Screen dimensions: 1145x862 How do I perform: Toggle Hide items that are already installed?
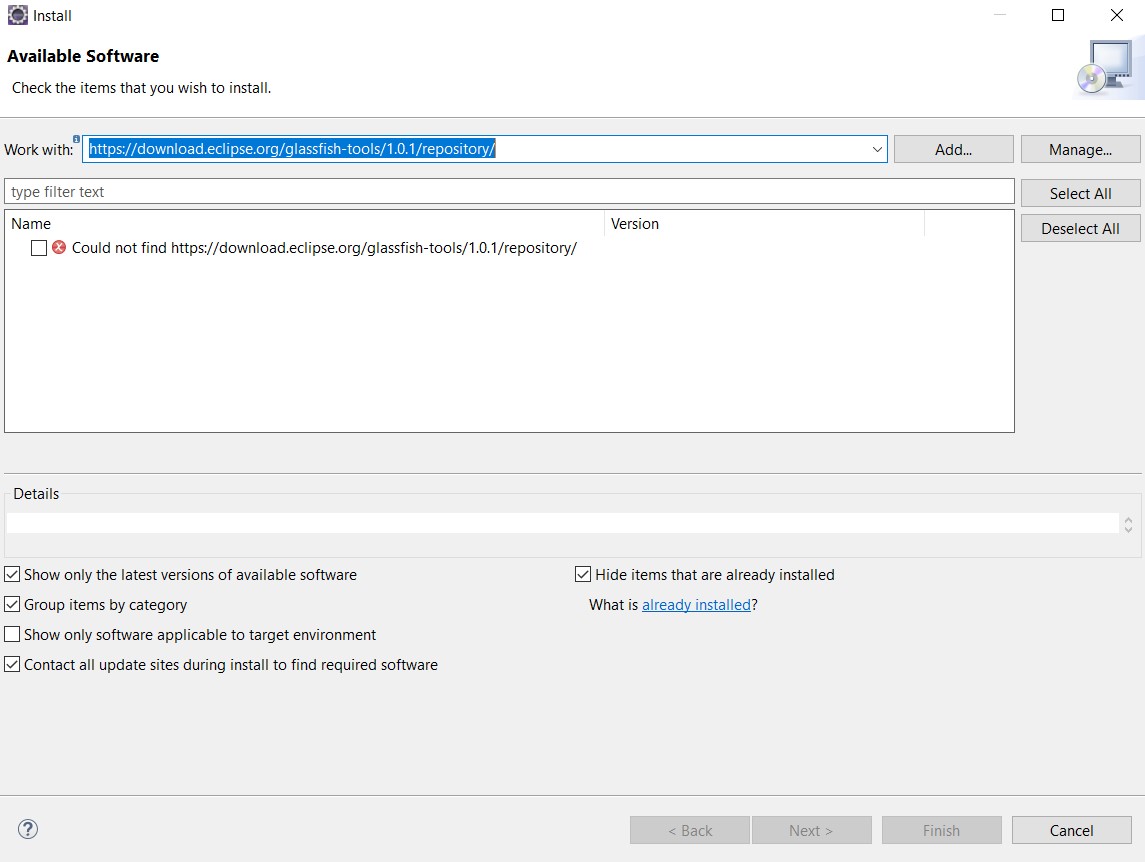[x=583, y=574]
